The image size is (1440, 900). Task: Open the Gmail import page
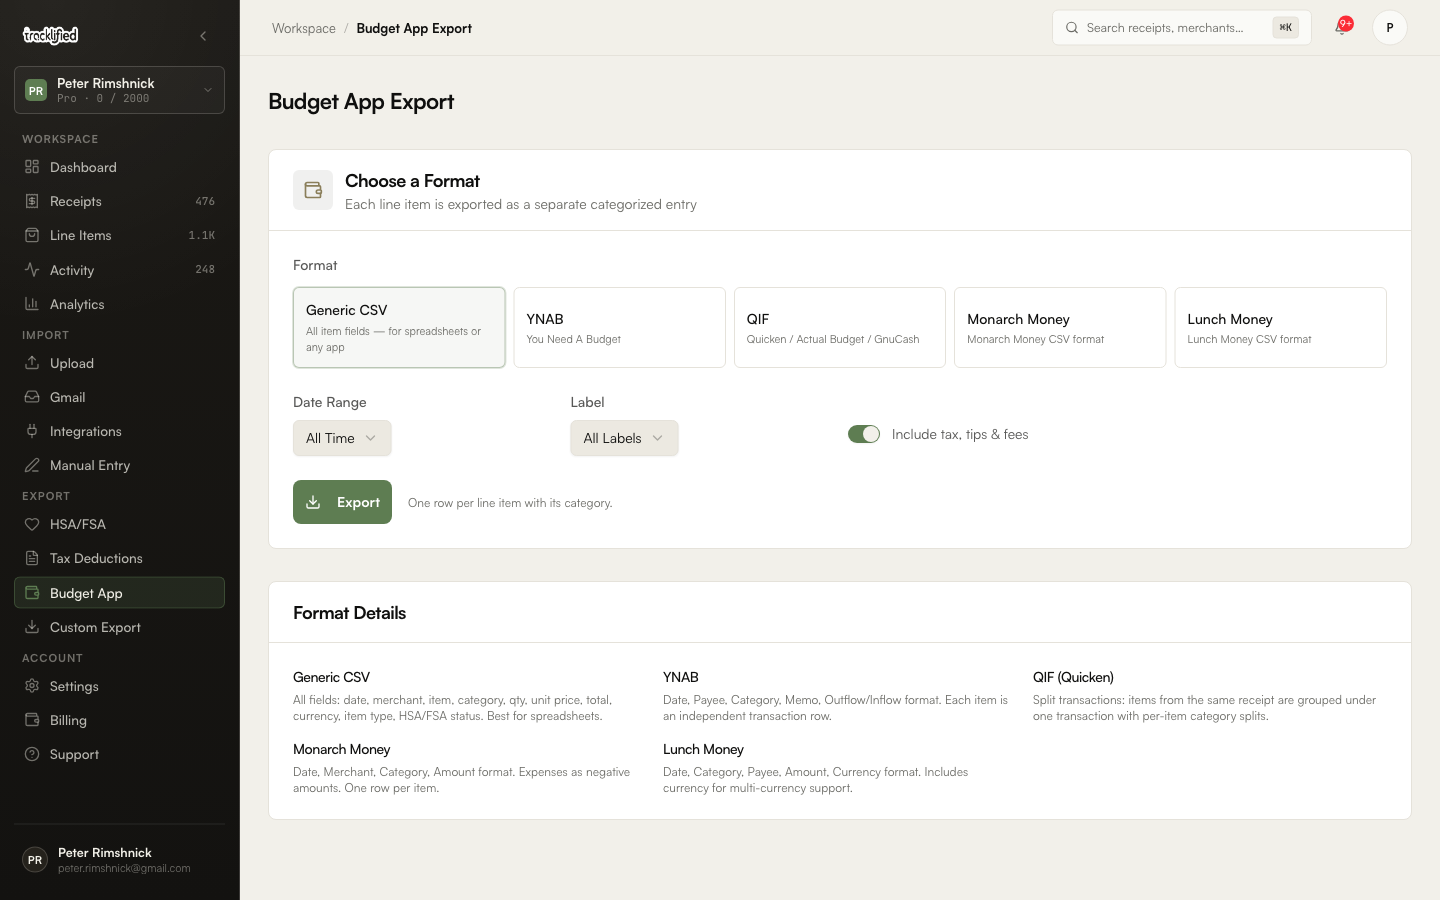119,397
